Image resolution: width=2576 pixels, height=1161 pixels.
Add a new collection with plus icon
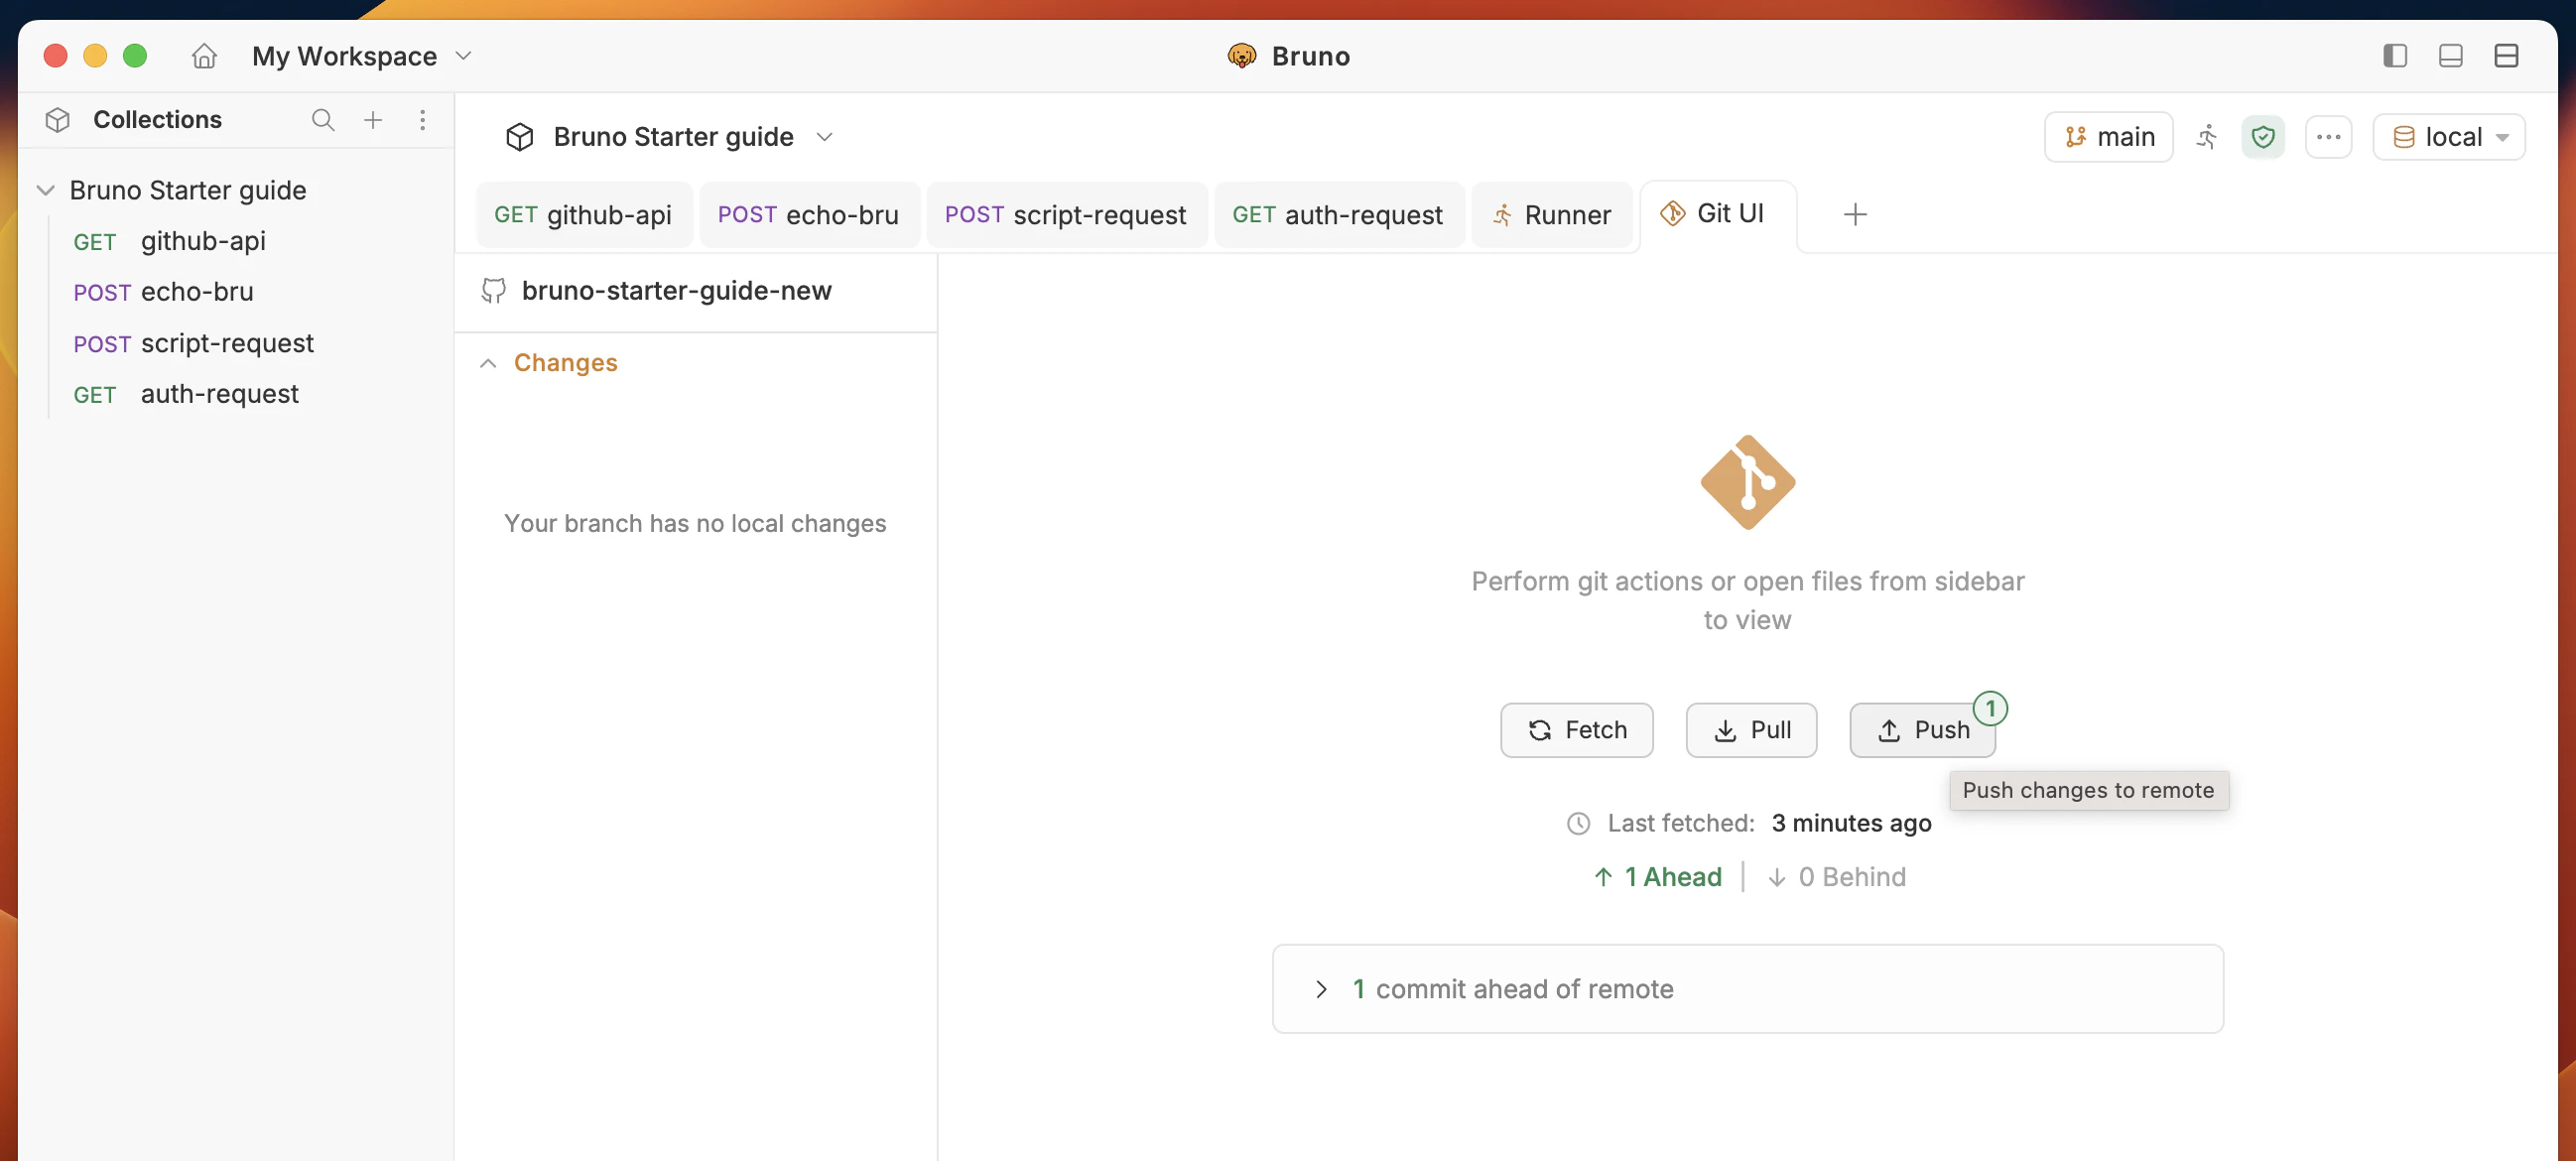point(373,120)
